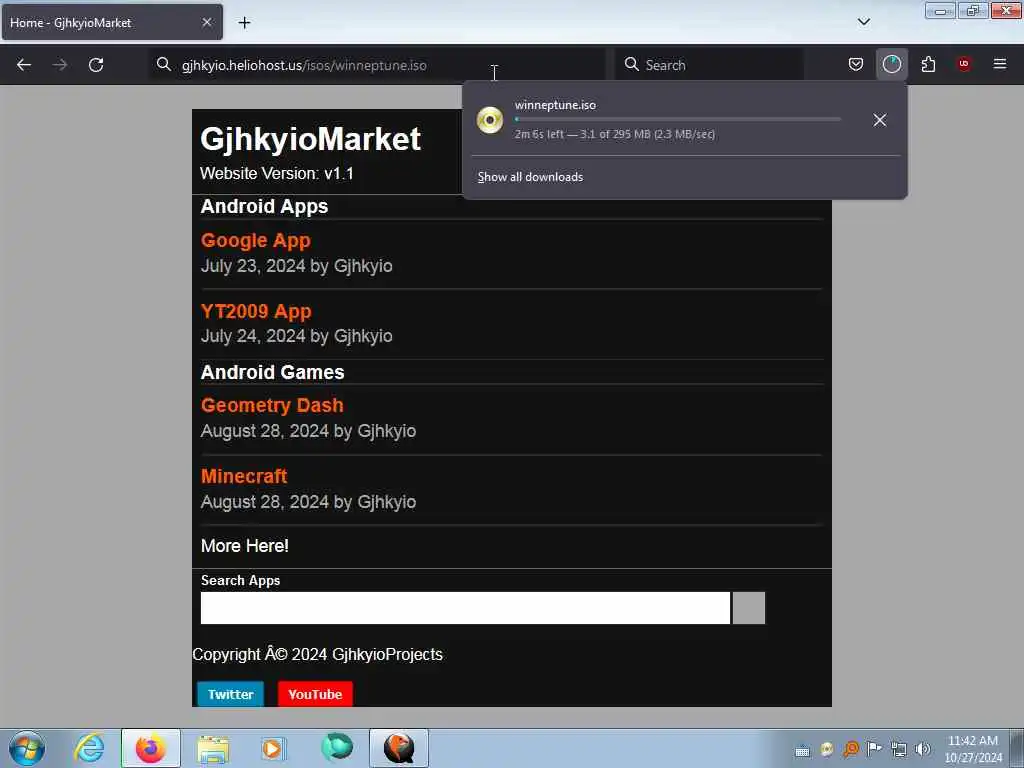Open the Minecraft link
1024x768 pixels.
tap(244, 476)
